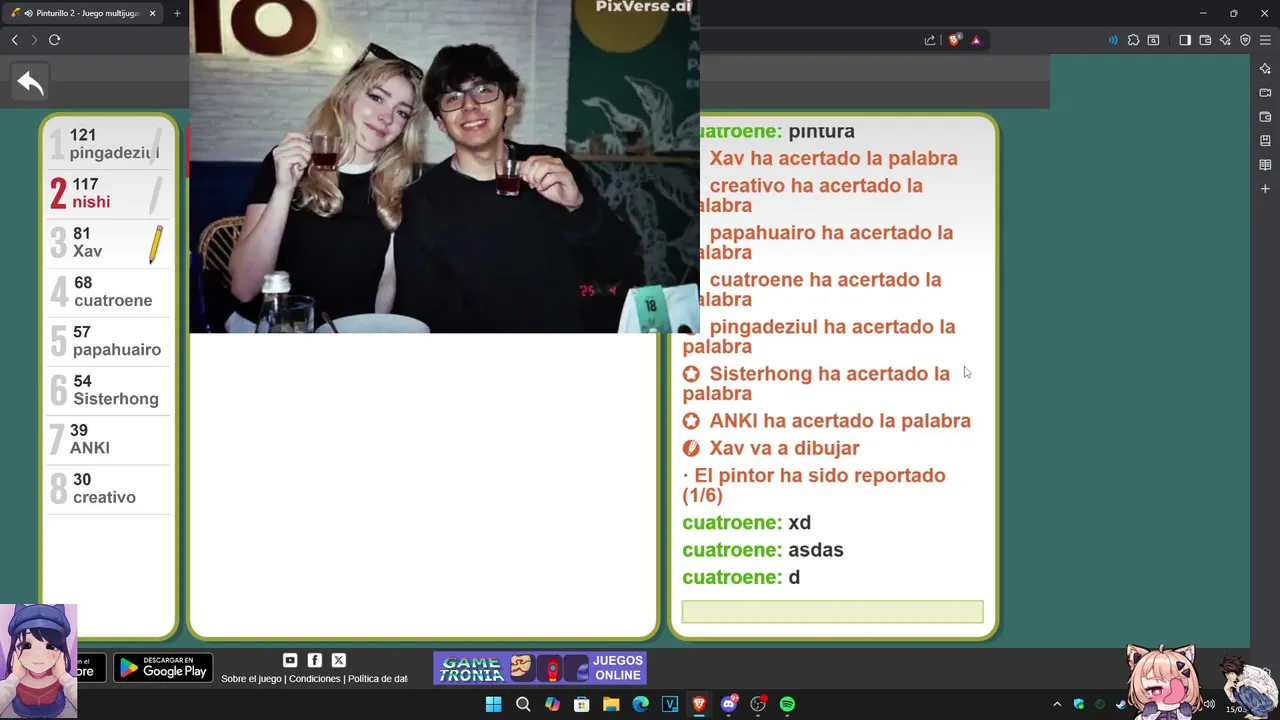
Task: Click the blue audio playing indicator icon
Action: click(1113, 40)
